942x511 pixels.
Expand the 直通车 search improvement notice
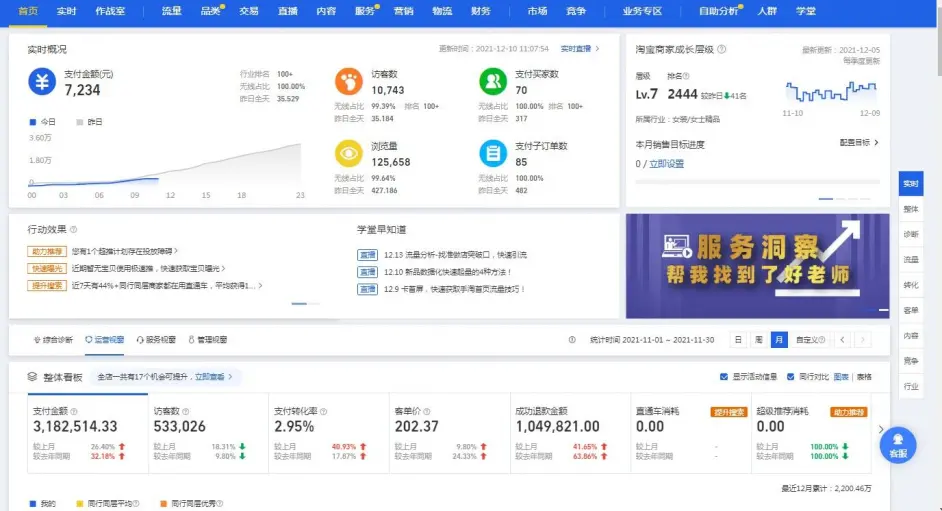click(167, 286)
